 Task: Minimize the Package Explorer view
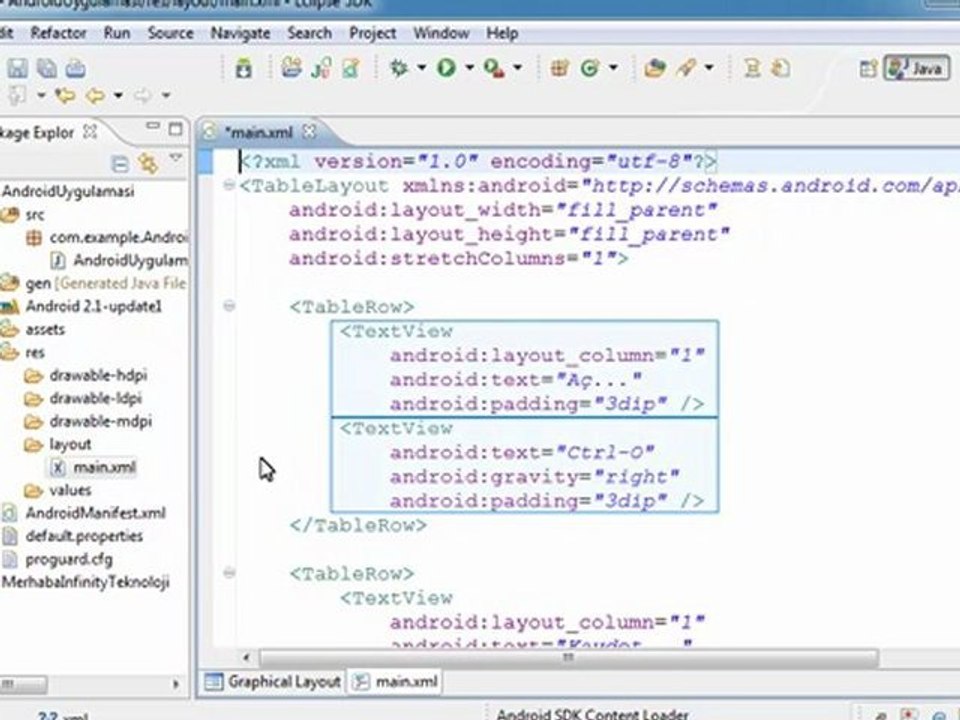coord(152,126)
